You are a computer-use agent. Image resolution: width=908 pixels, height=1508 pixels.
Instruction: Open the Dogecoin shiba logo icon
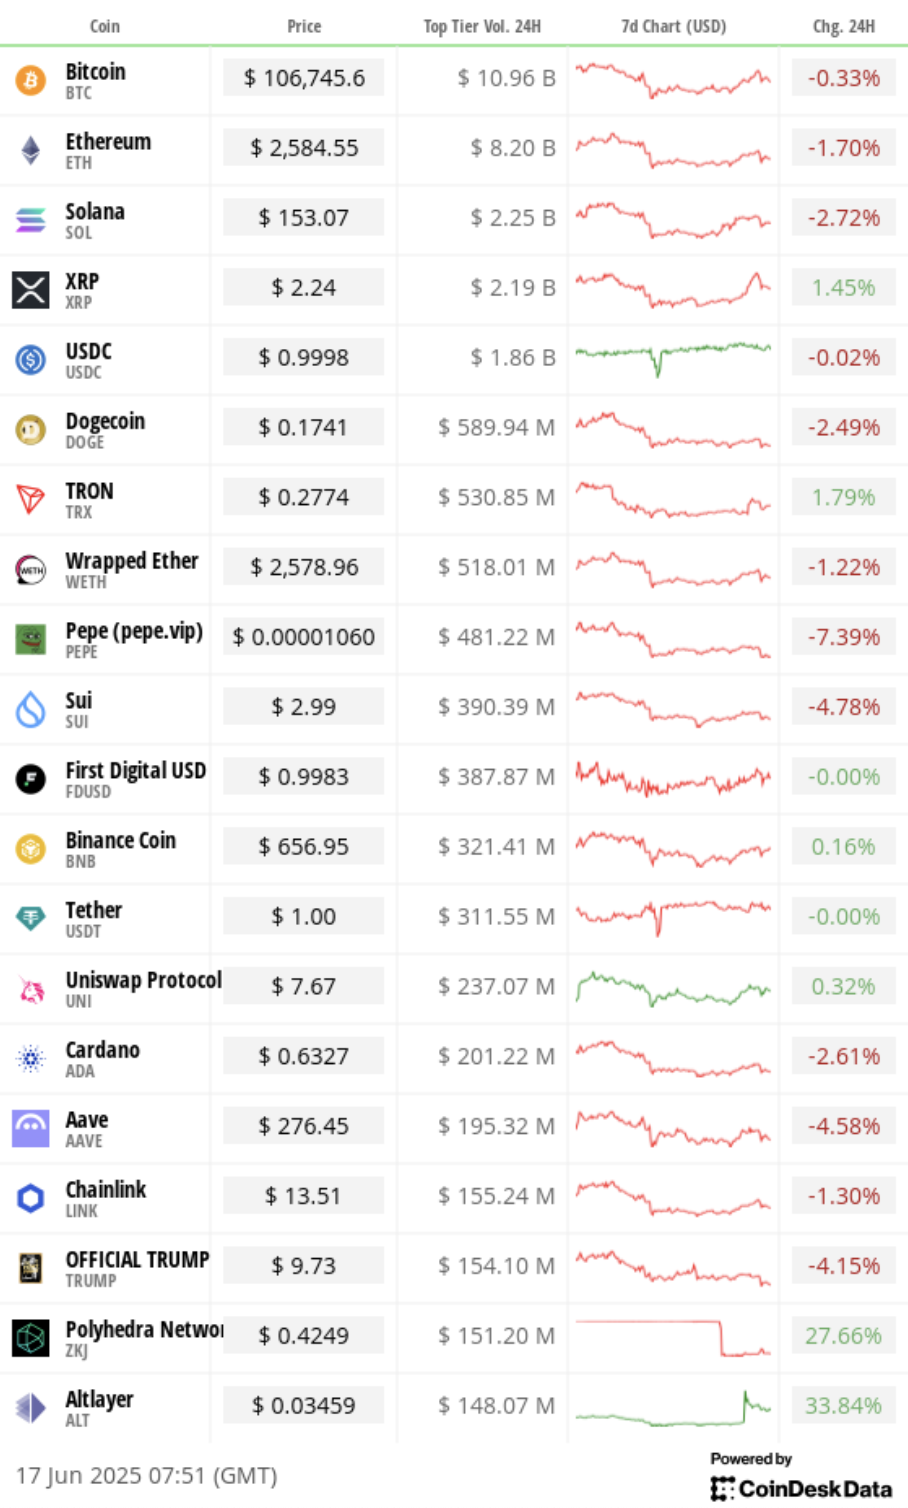(31, 429)
